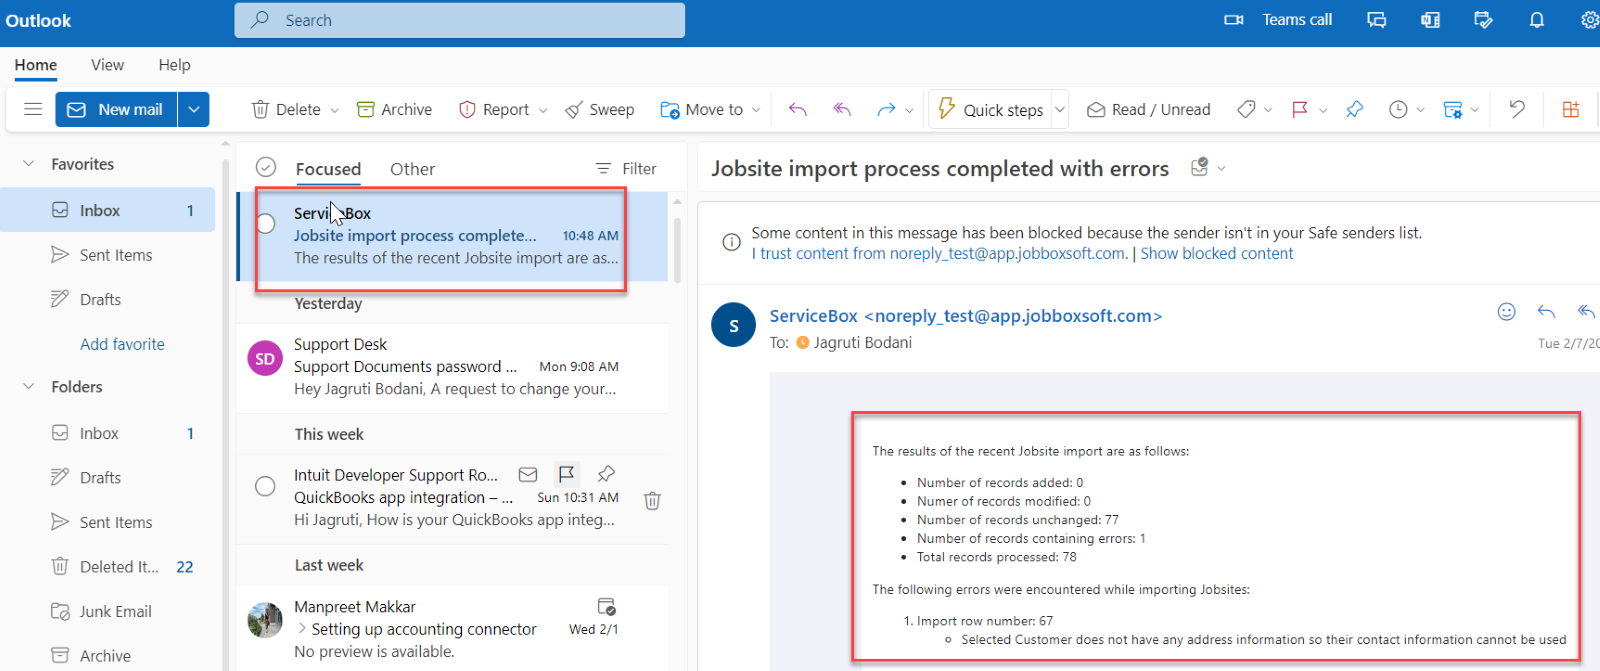
Task: Expand the Flag options dropdown arrow
Action: tap(1323, 110)
